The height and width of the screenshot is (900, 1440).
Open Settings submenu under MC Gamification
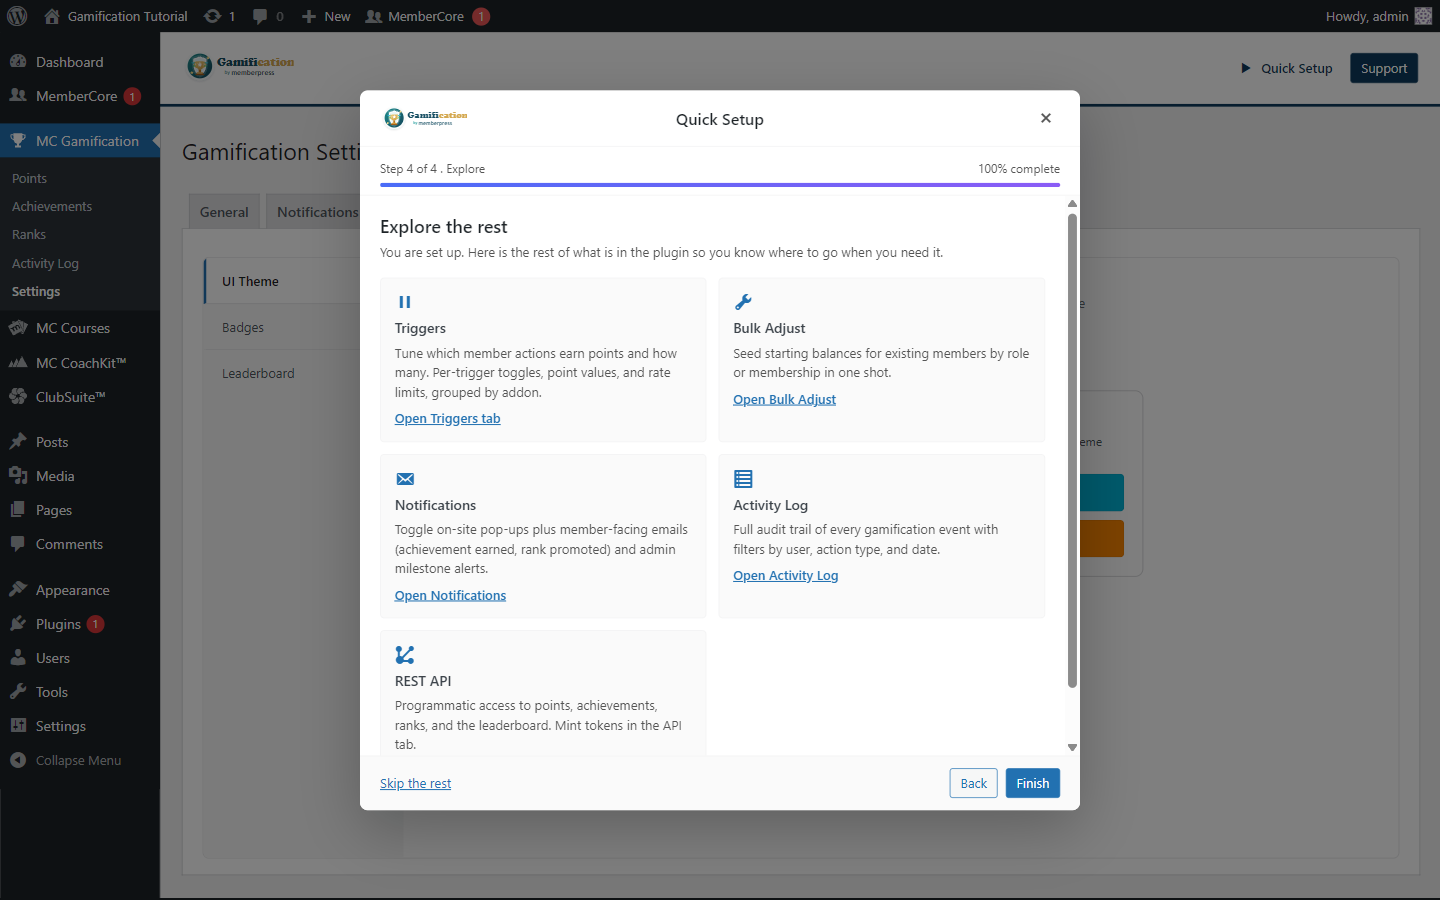[x=36, y=291]
